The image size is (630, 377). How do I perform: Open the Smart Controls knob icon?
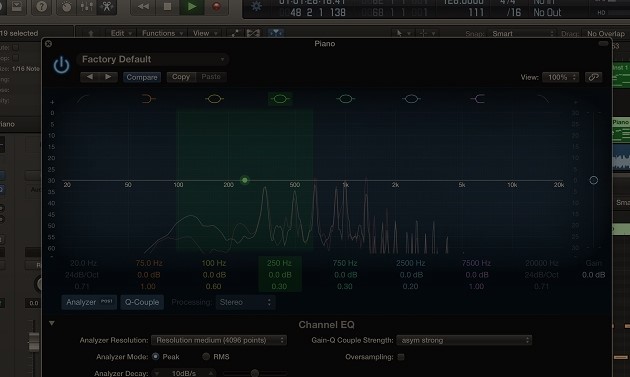pos(67,6)
